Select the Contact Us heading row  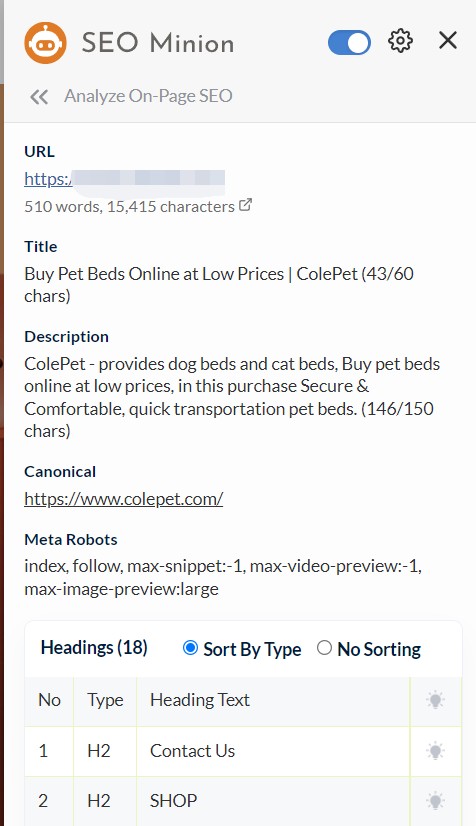(243, 751)
